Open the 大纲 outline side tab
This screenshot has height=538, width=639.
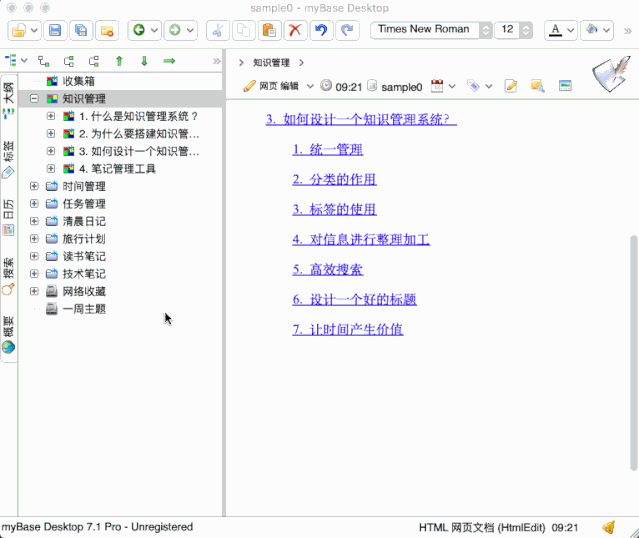pyautogui.click(x=9, y=100)
